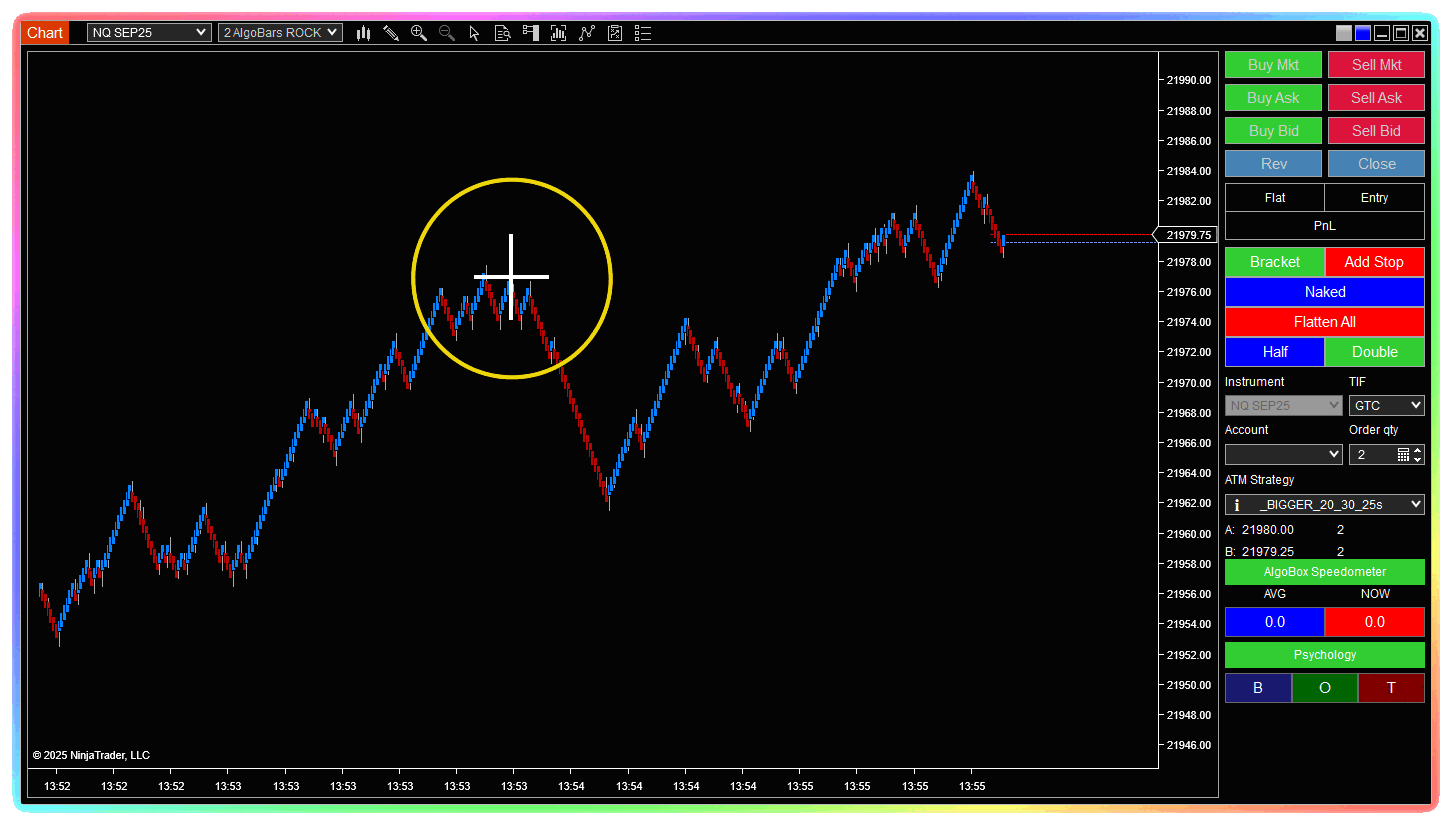Open the Indicators icon
Image resolution: width=1452 pixels, height=825 pixels.
click(587, 33)
